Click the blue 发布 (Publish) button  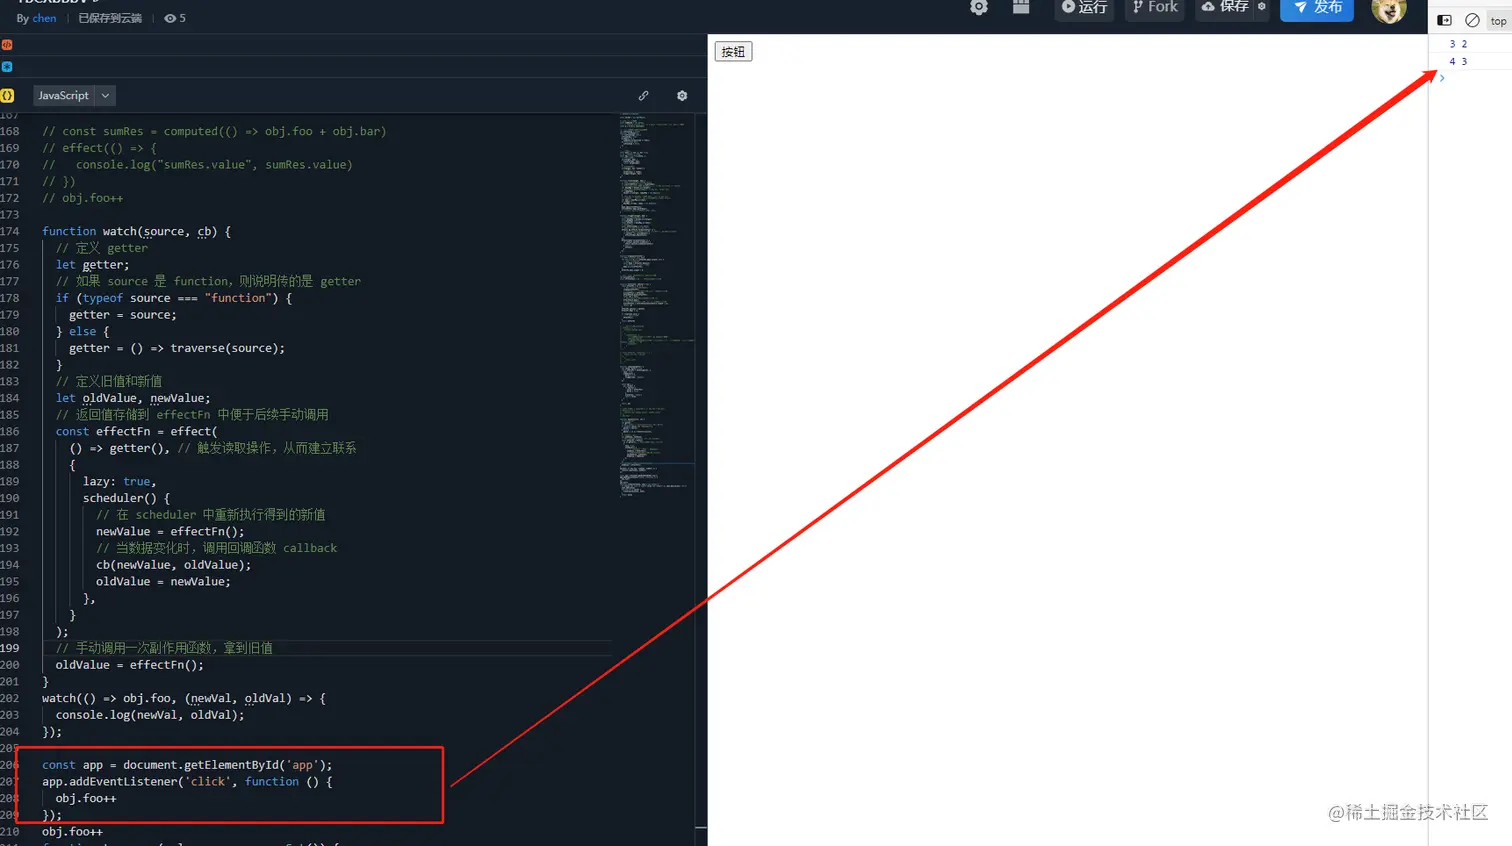tap(1317, 8)
